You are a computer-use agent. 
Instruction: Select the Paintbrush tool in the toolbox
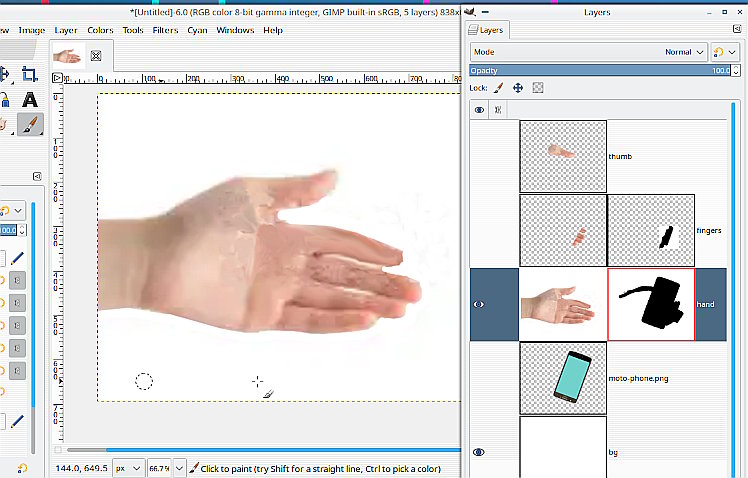point(30,125)
